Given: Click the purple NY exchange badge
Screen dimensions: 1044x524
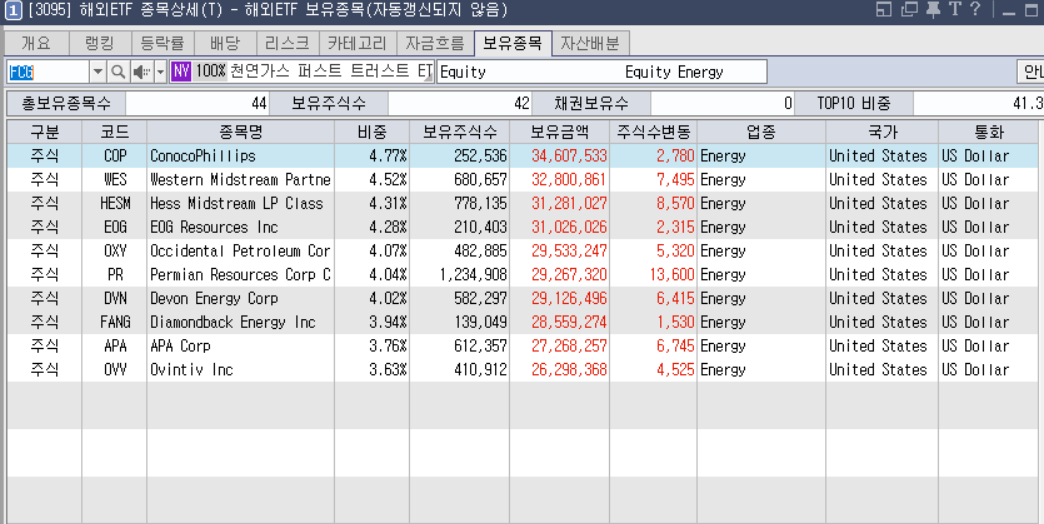Looking at the screenshot, I should click(181, 71).
